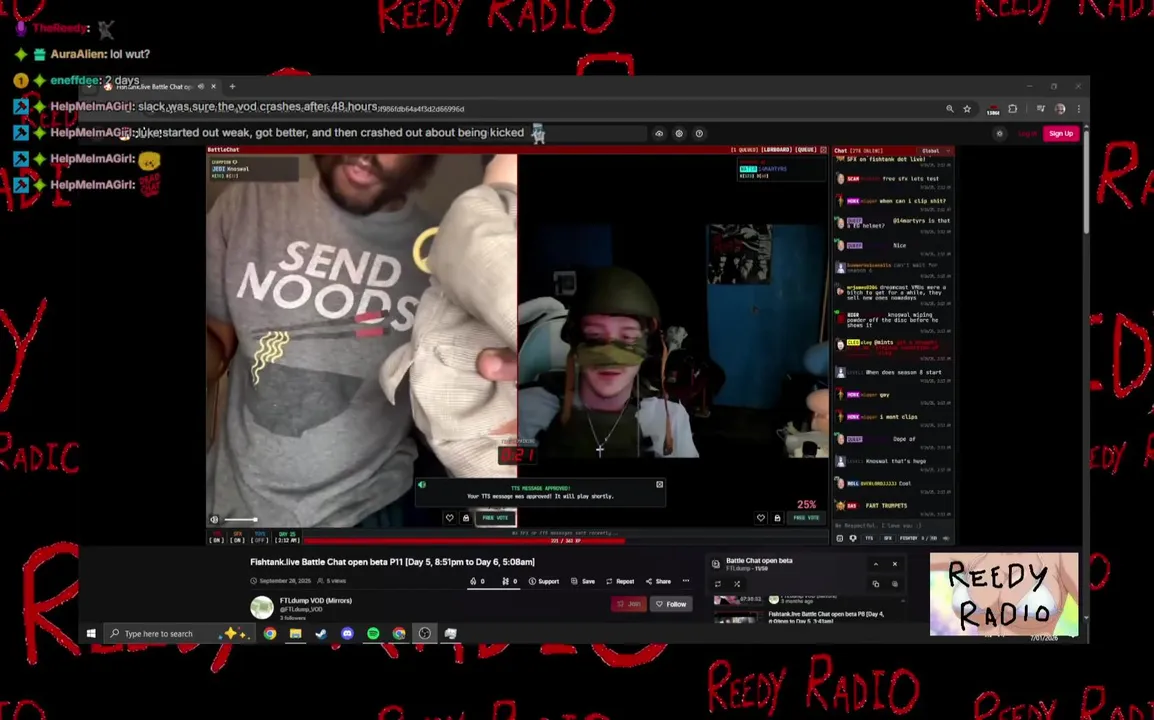
Task: Click the right player's heart icon
Action: [x=761, y=518]
